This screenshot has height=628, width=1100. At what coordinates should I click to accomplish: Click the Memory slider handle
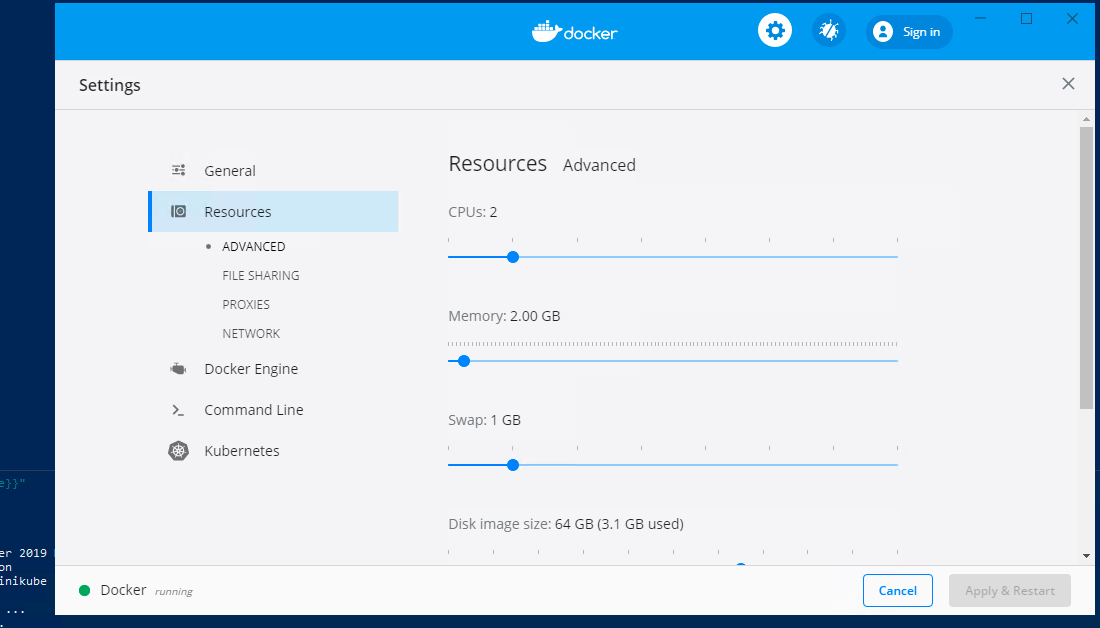(x=464, y=361)
